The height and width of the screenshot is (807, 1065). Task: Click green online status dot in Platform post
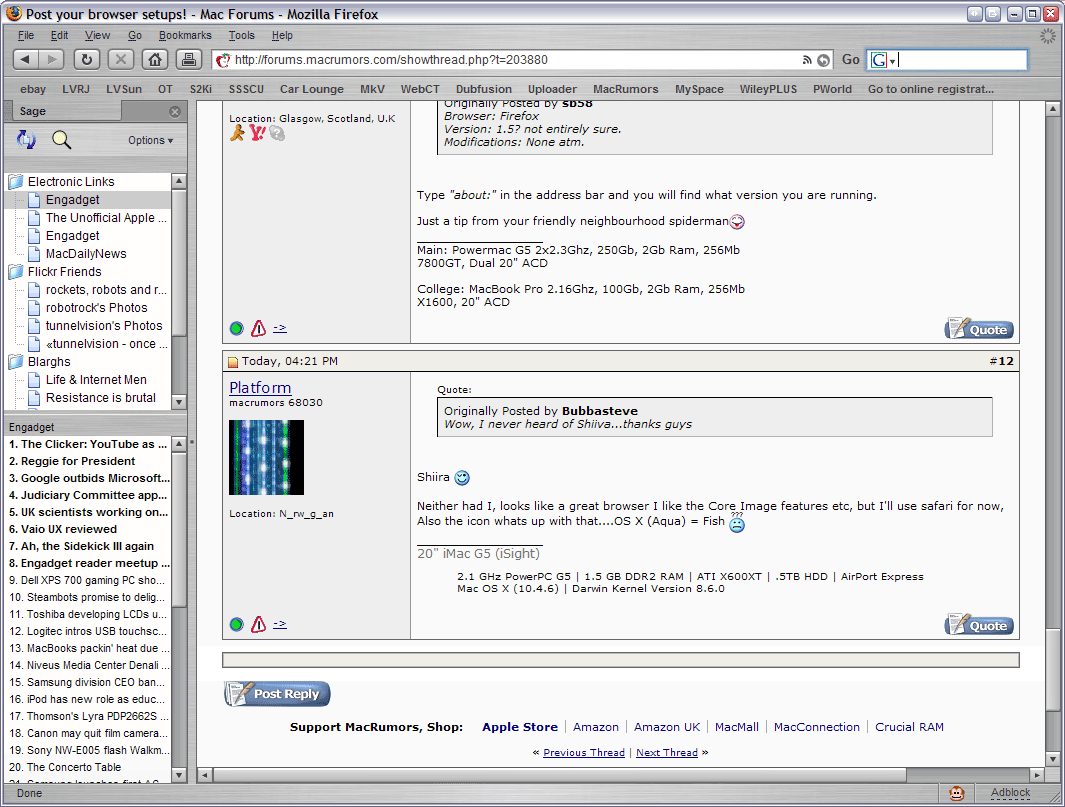click(236, 624)
